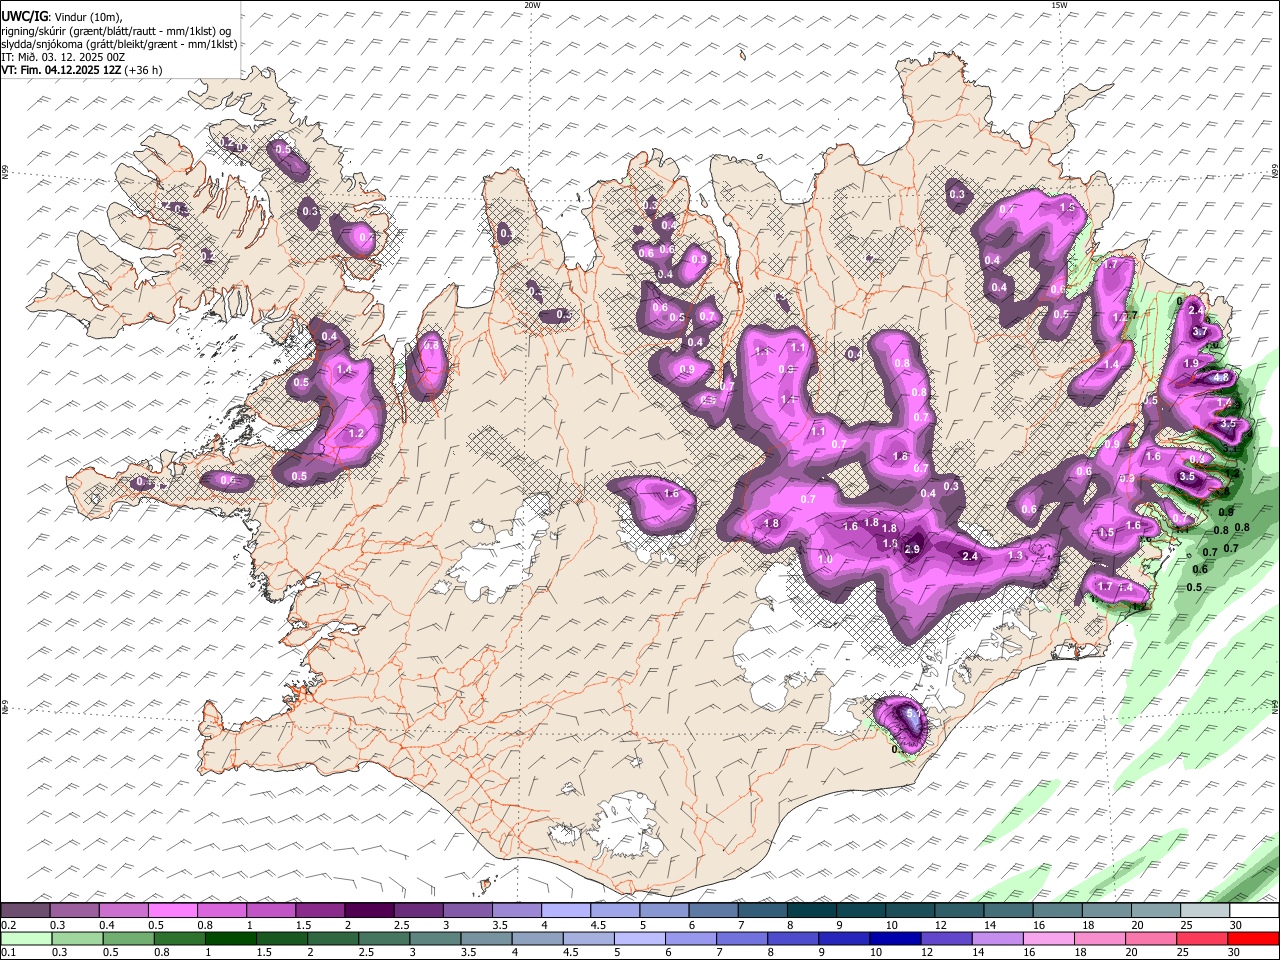Click the 1.2 snowfall value in west Iceland
The width and height of the screenshot is (1280, 960).
(x=356, y=434)
